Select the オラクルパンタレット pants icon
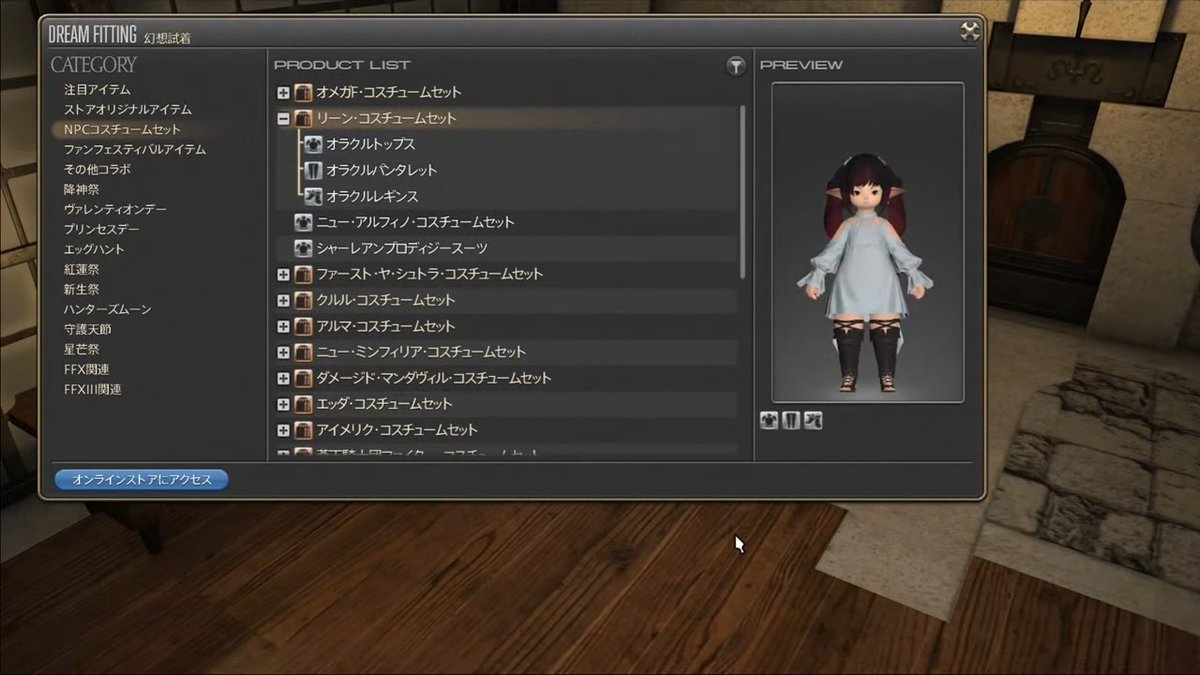This screenshot has width=1200, height=675. 313,170
